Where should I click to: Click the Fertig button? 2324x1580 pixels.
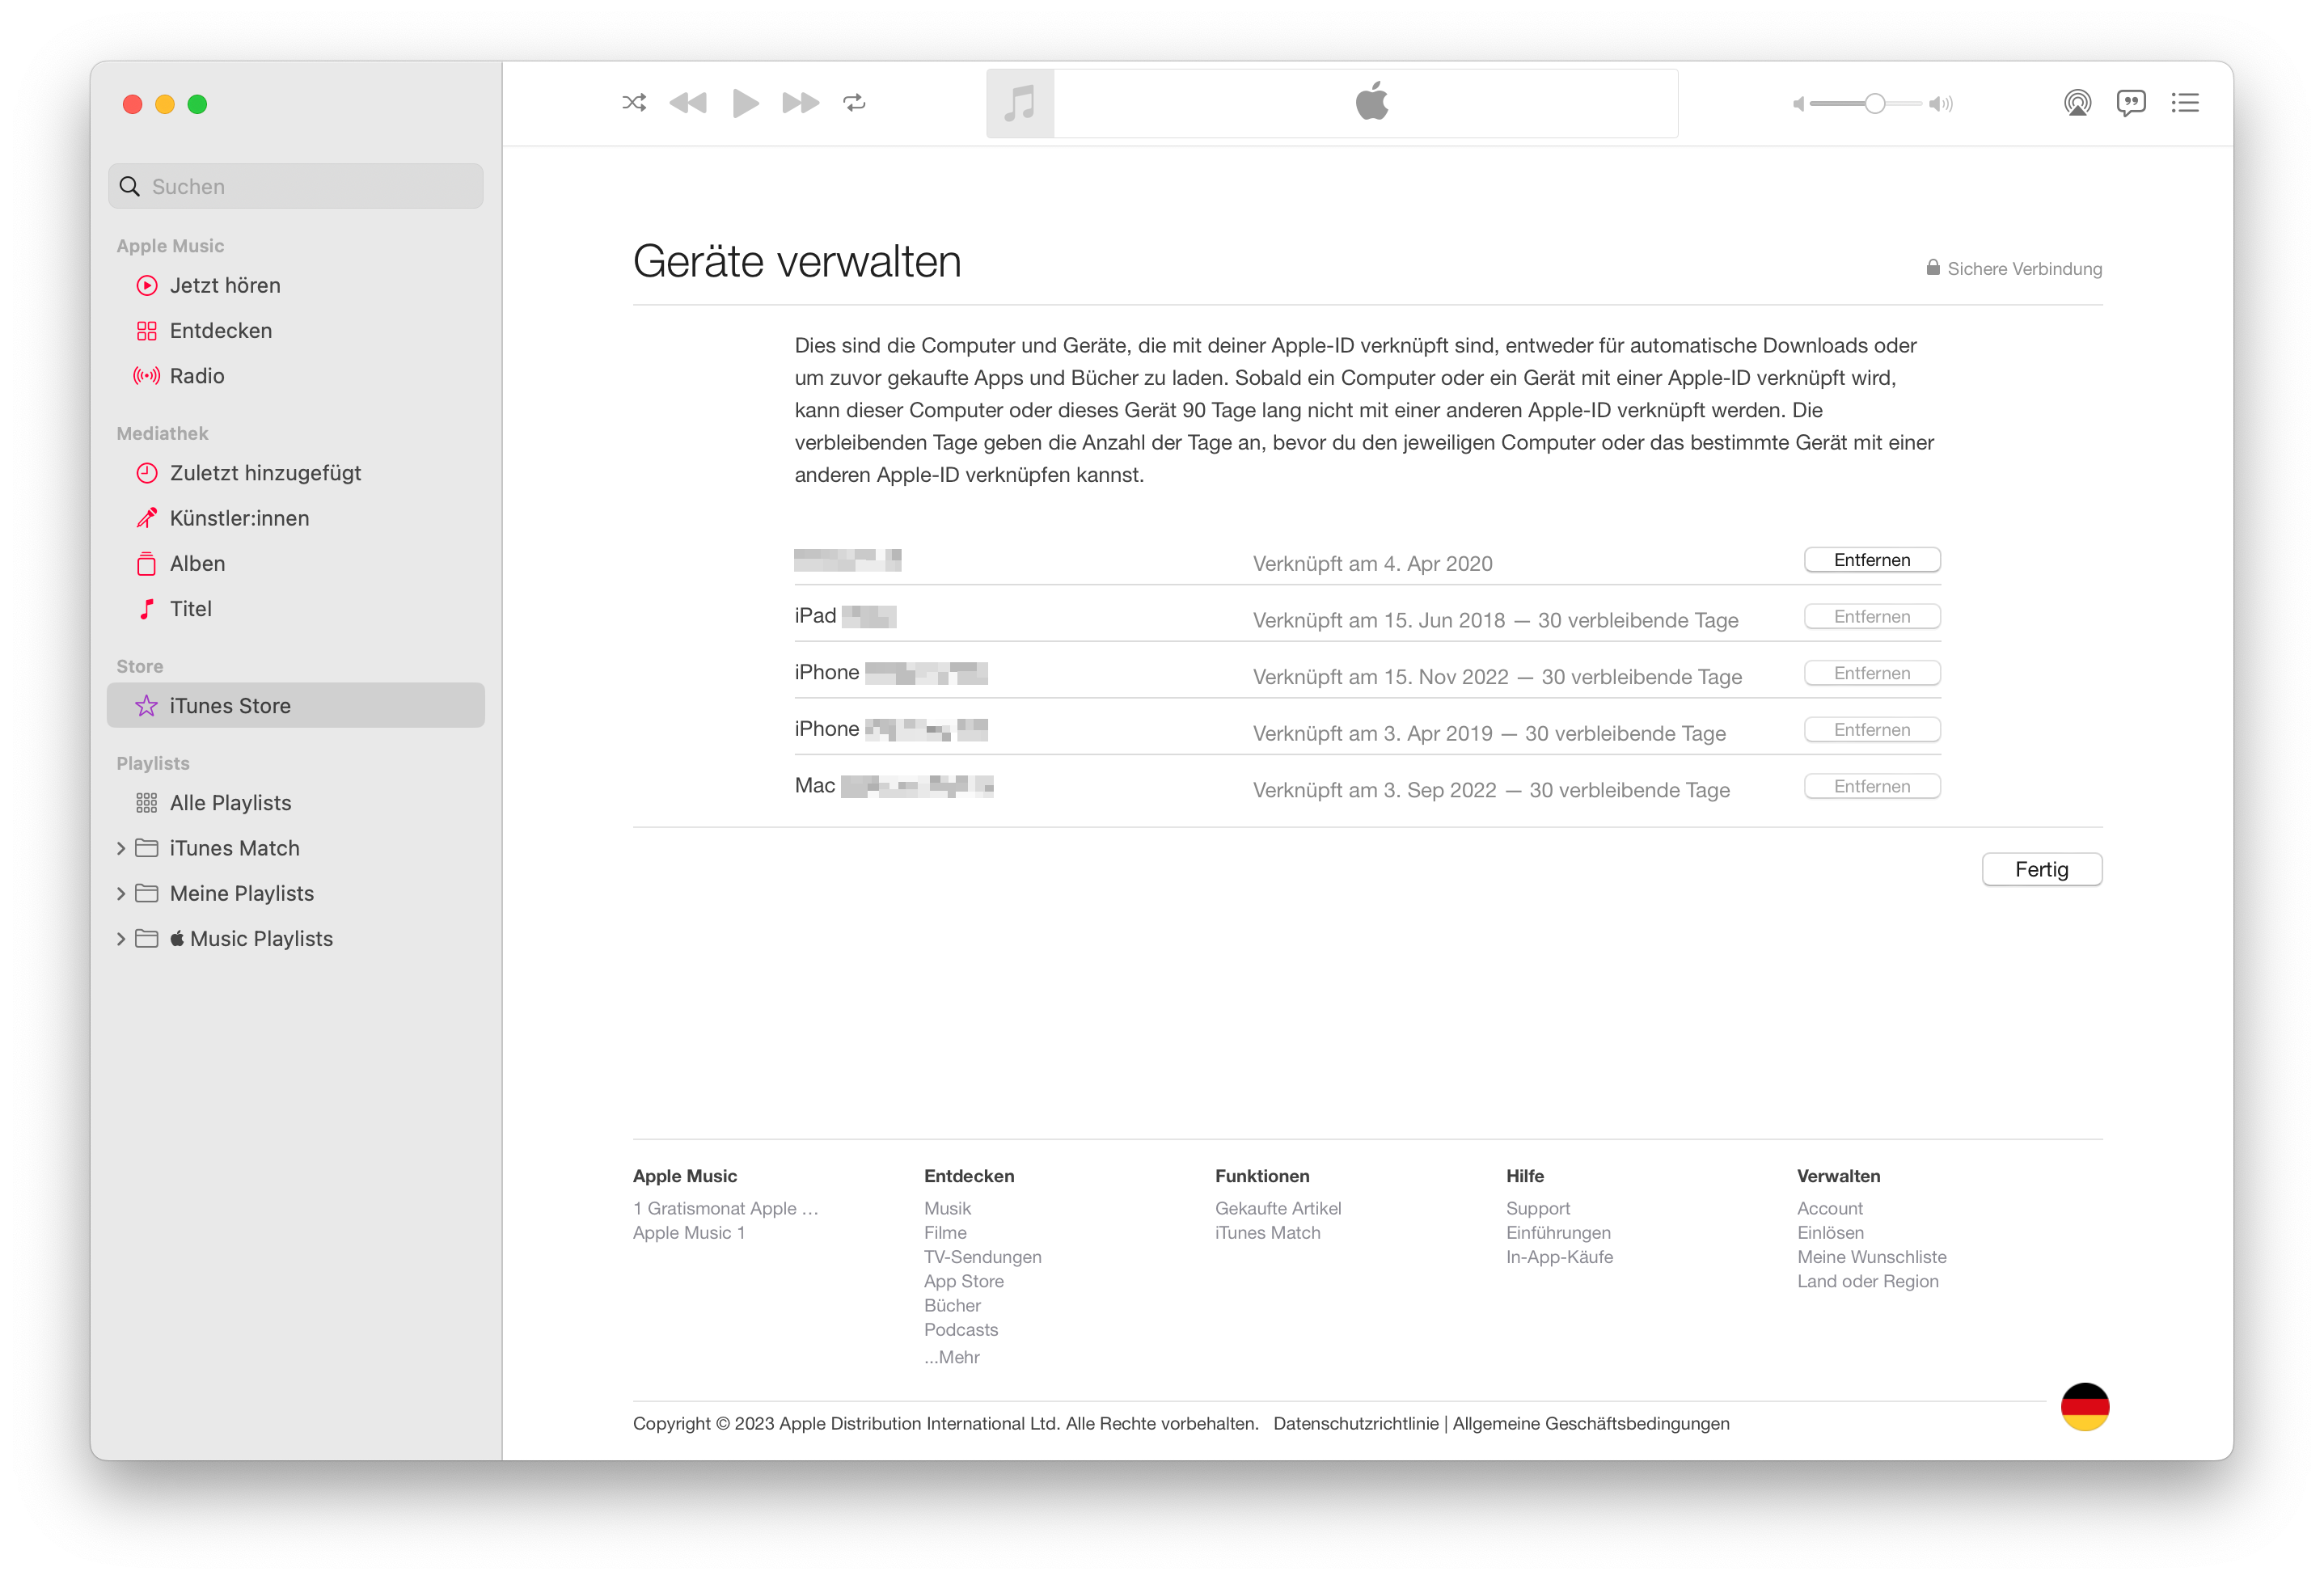tap(2041, 869)
